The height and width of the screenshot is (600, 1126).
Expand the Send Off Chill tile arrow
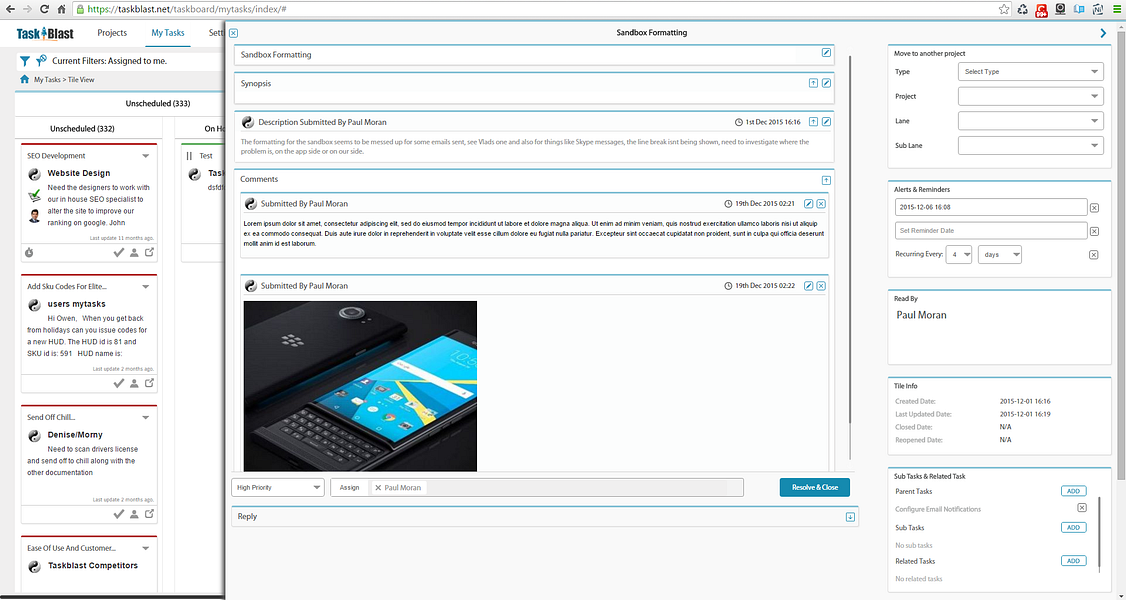146,417
